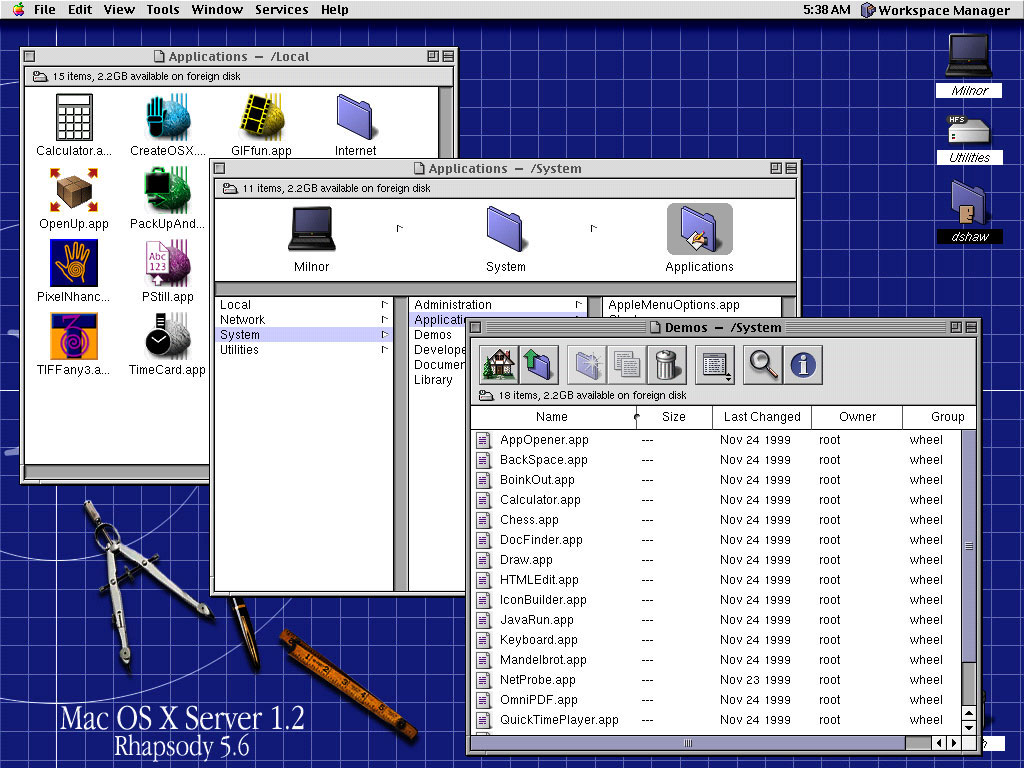Image resolution: width=1024 pixels, height=768 pixels.
Task: Select Administration in second browser column
Action: click(498, 304)
